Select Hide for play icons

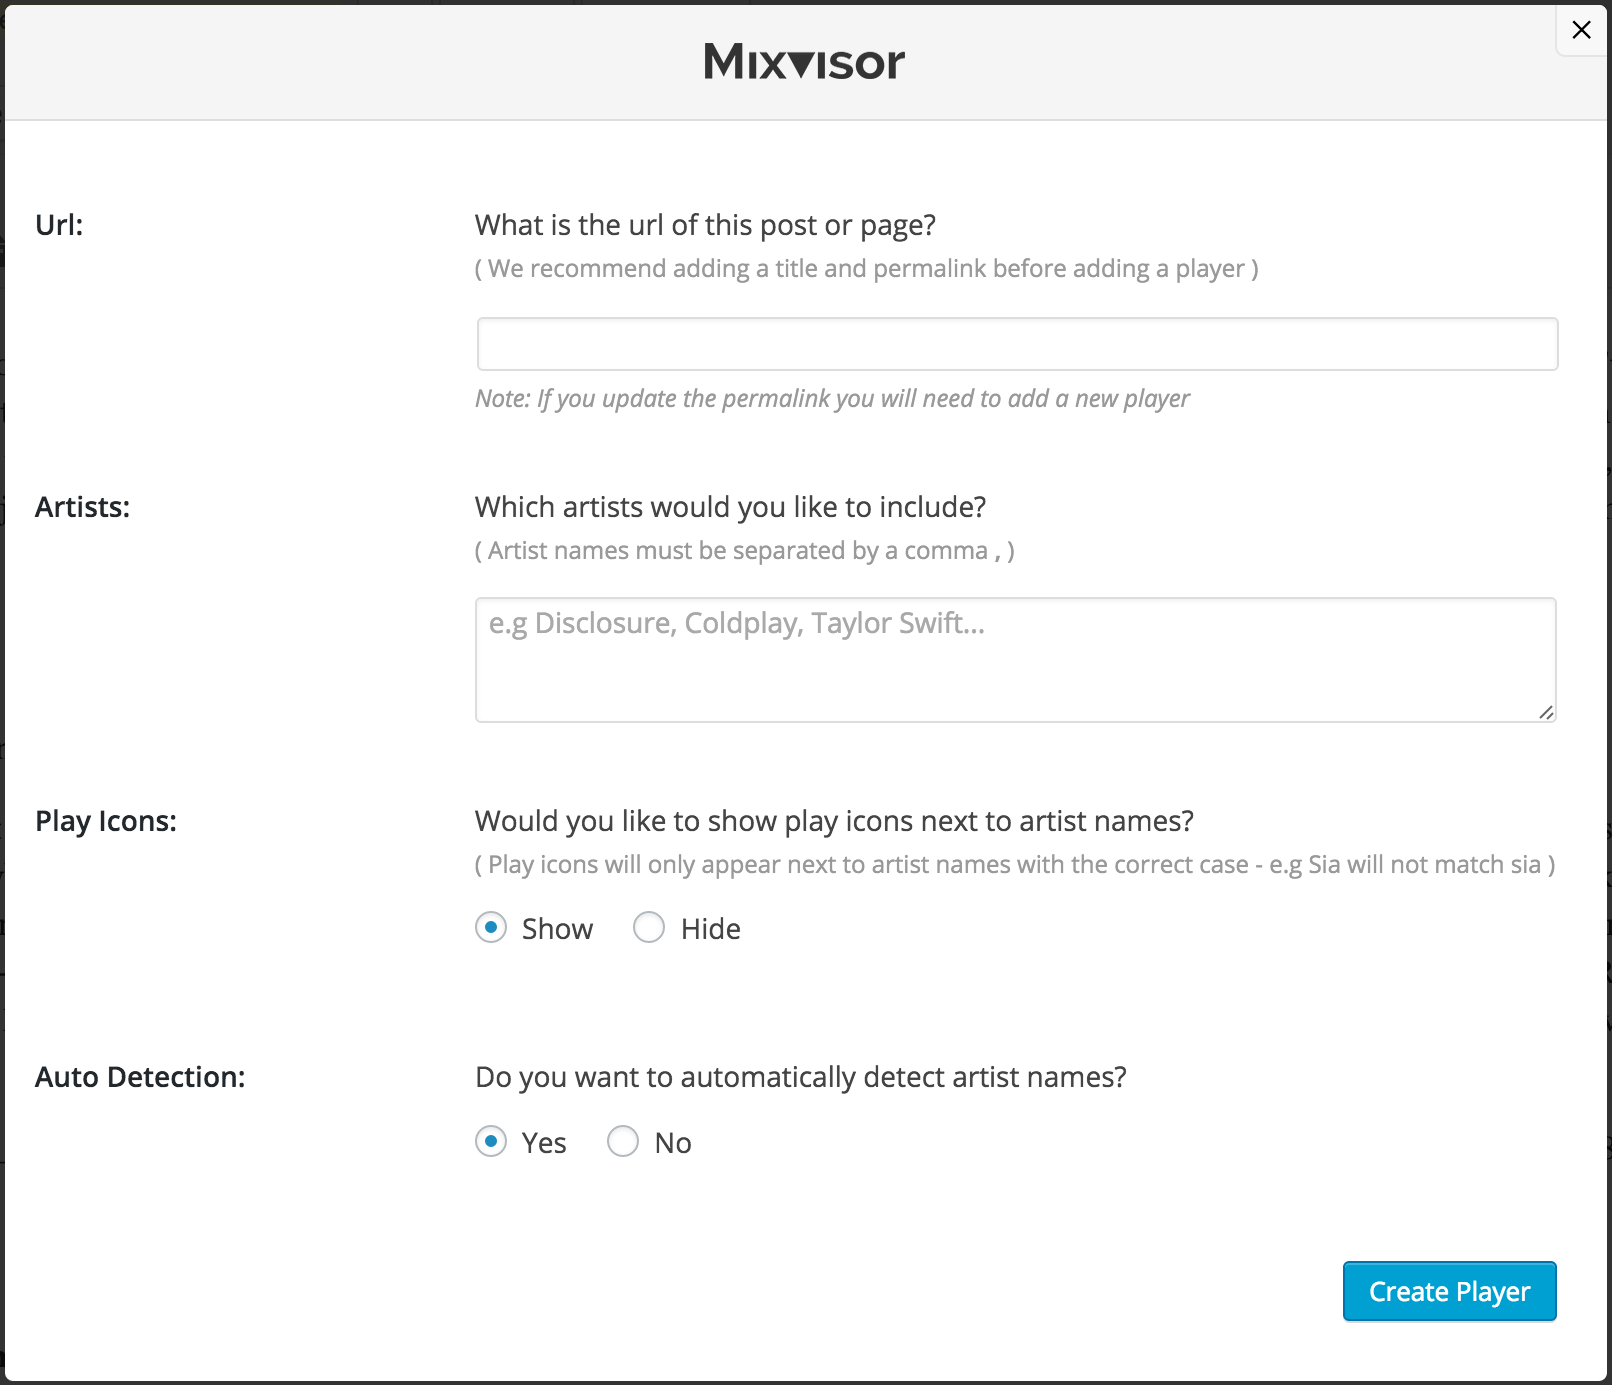649,928
